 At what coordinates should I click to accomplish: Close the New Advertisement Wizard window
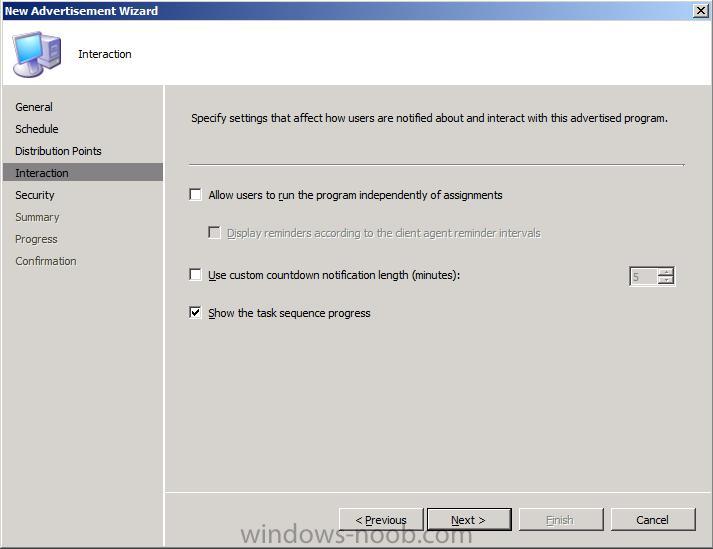click(701, 10)
